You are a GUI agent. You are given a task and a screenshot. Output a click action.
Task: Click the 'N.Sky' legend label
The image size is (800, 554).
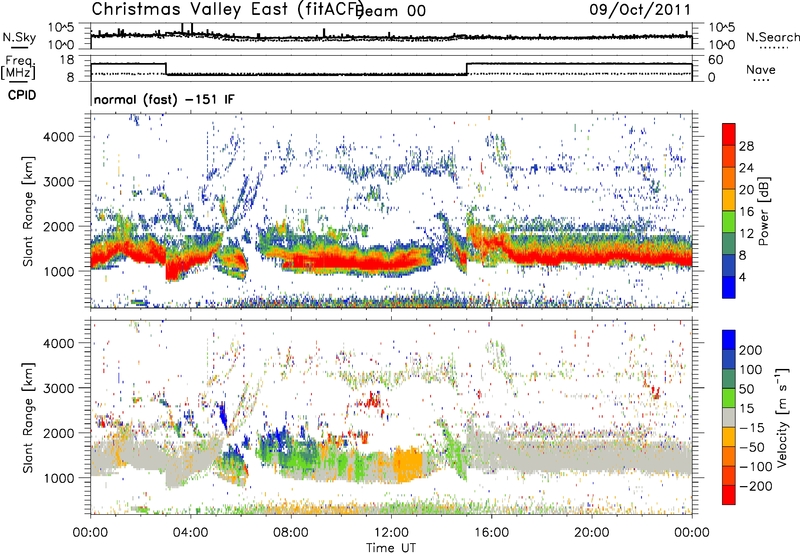click(19, 37)
